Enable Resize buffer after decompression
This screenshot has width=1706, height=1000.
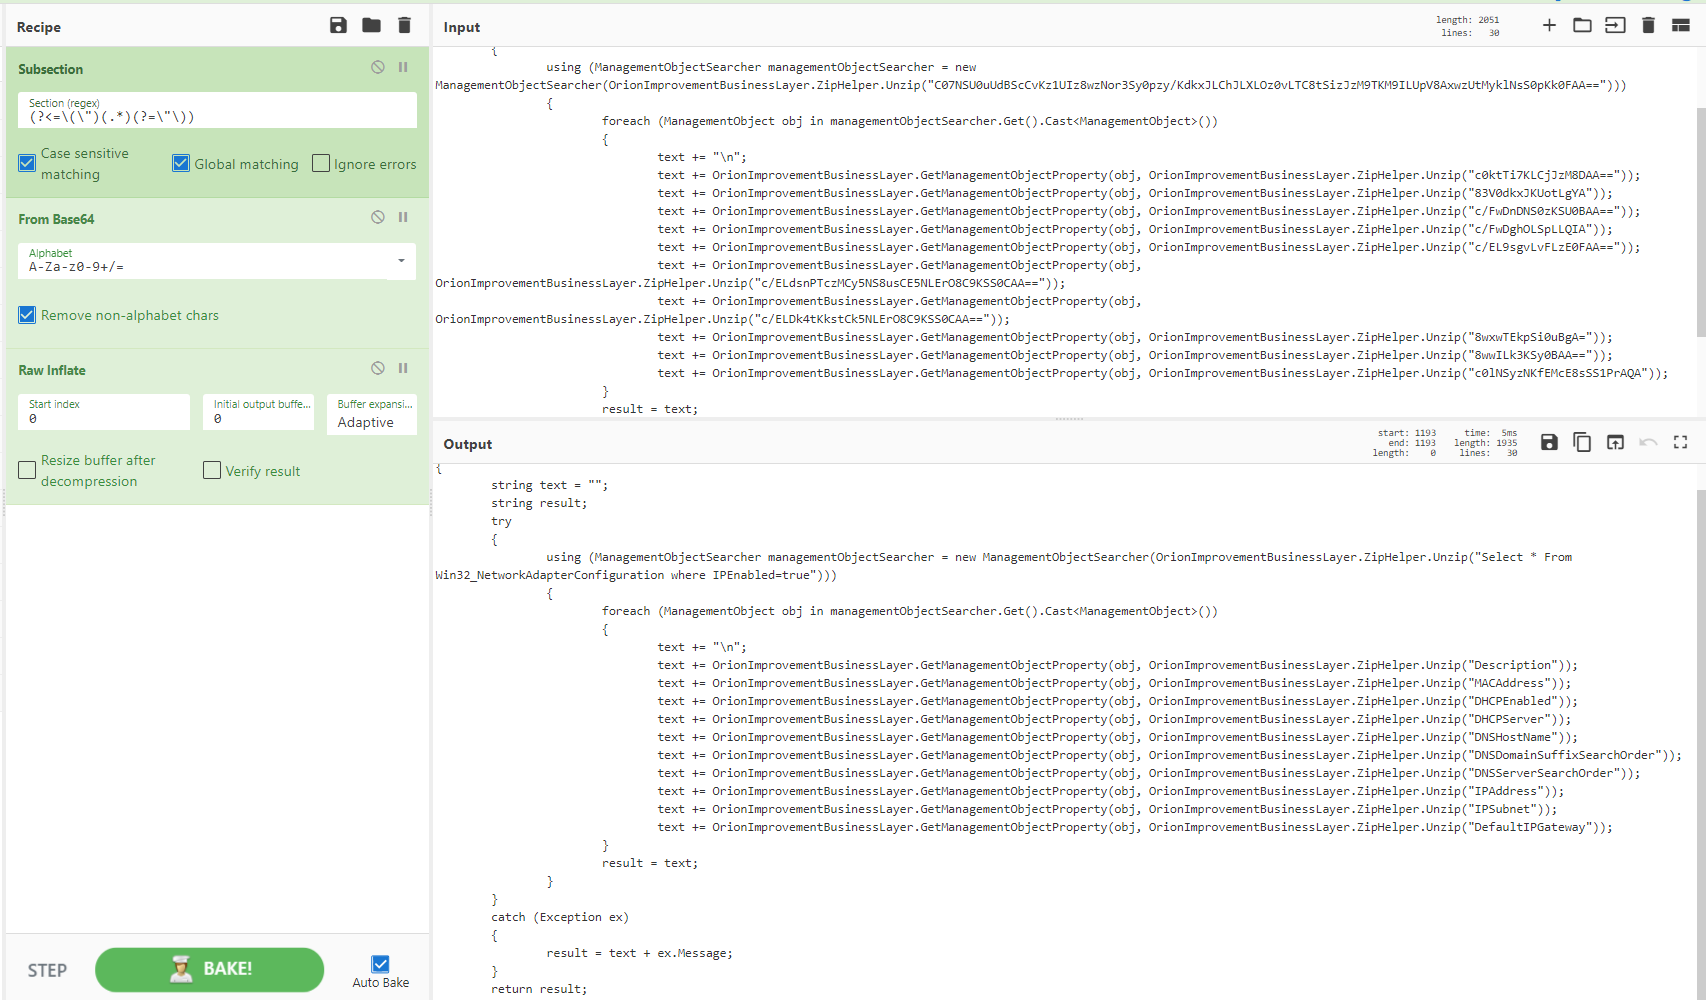(27, 470)
